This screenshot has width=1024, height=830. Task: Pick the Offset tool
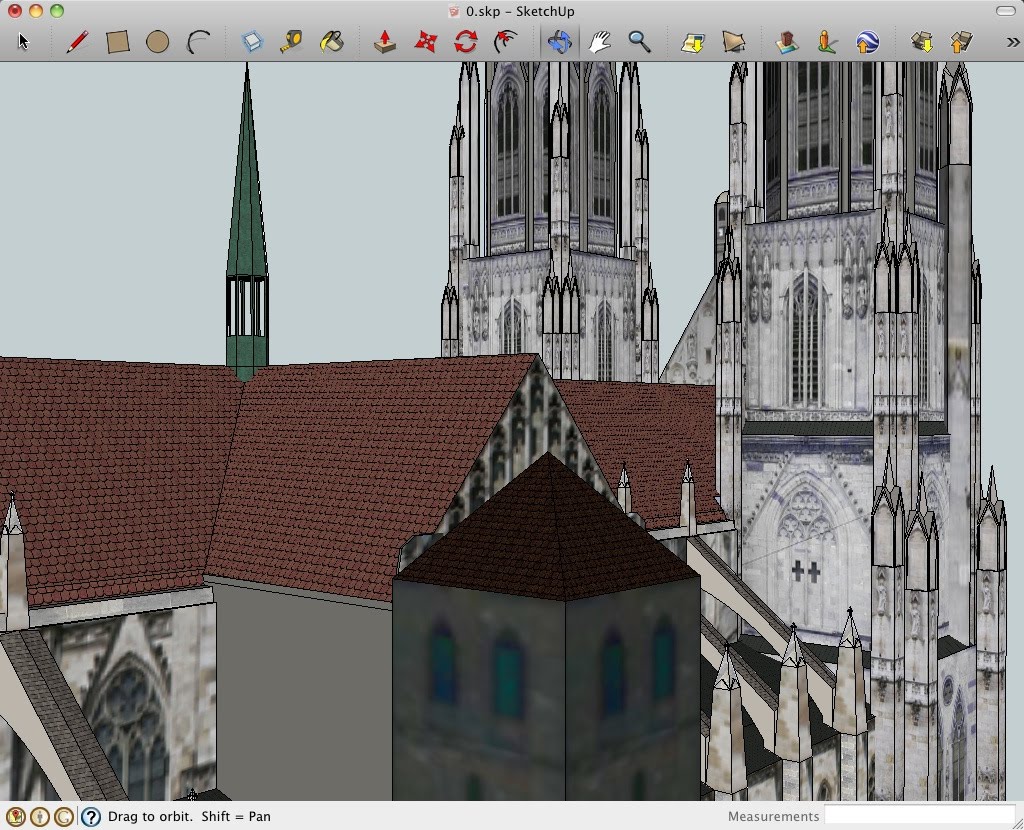[506, 42]
